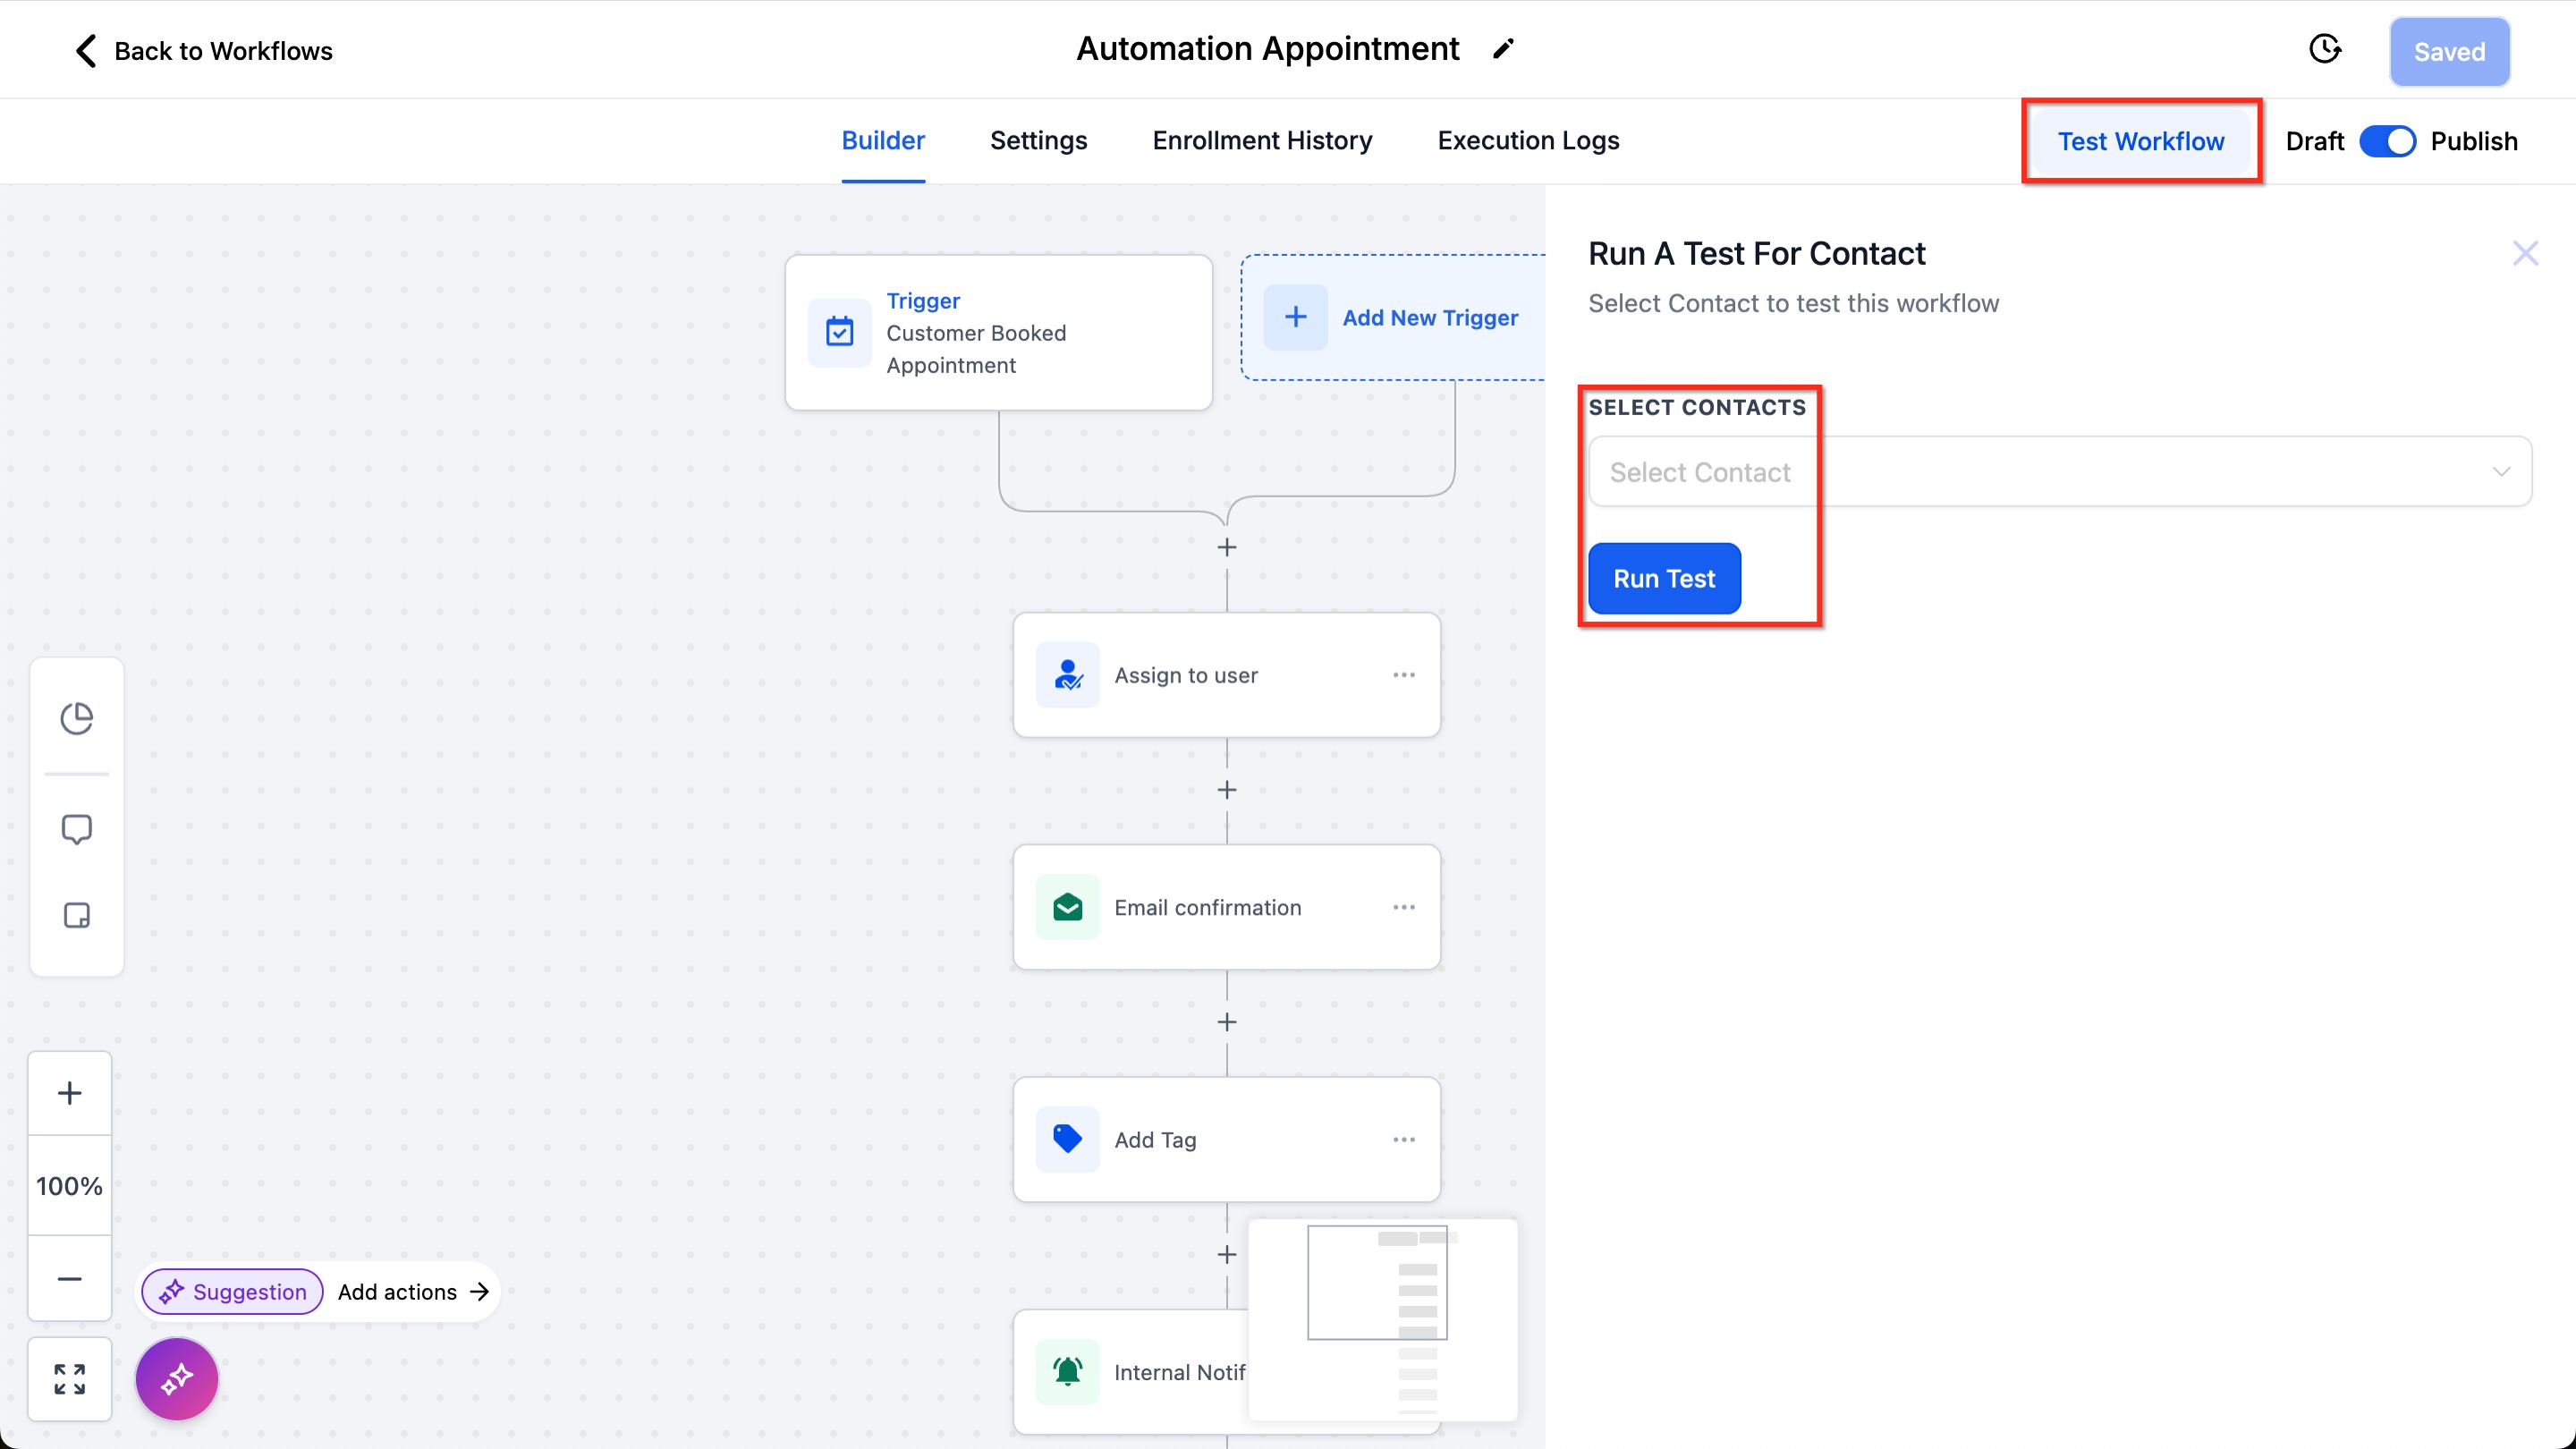Zoom out the canvas with minus button
The height and width of the screenshot is (1449, 2576).
69,1279
